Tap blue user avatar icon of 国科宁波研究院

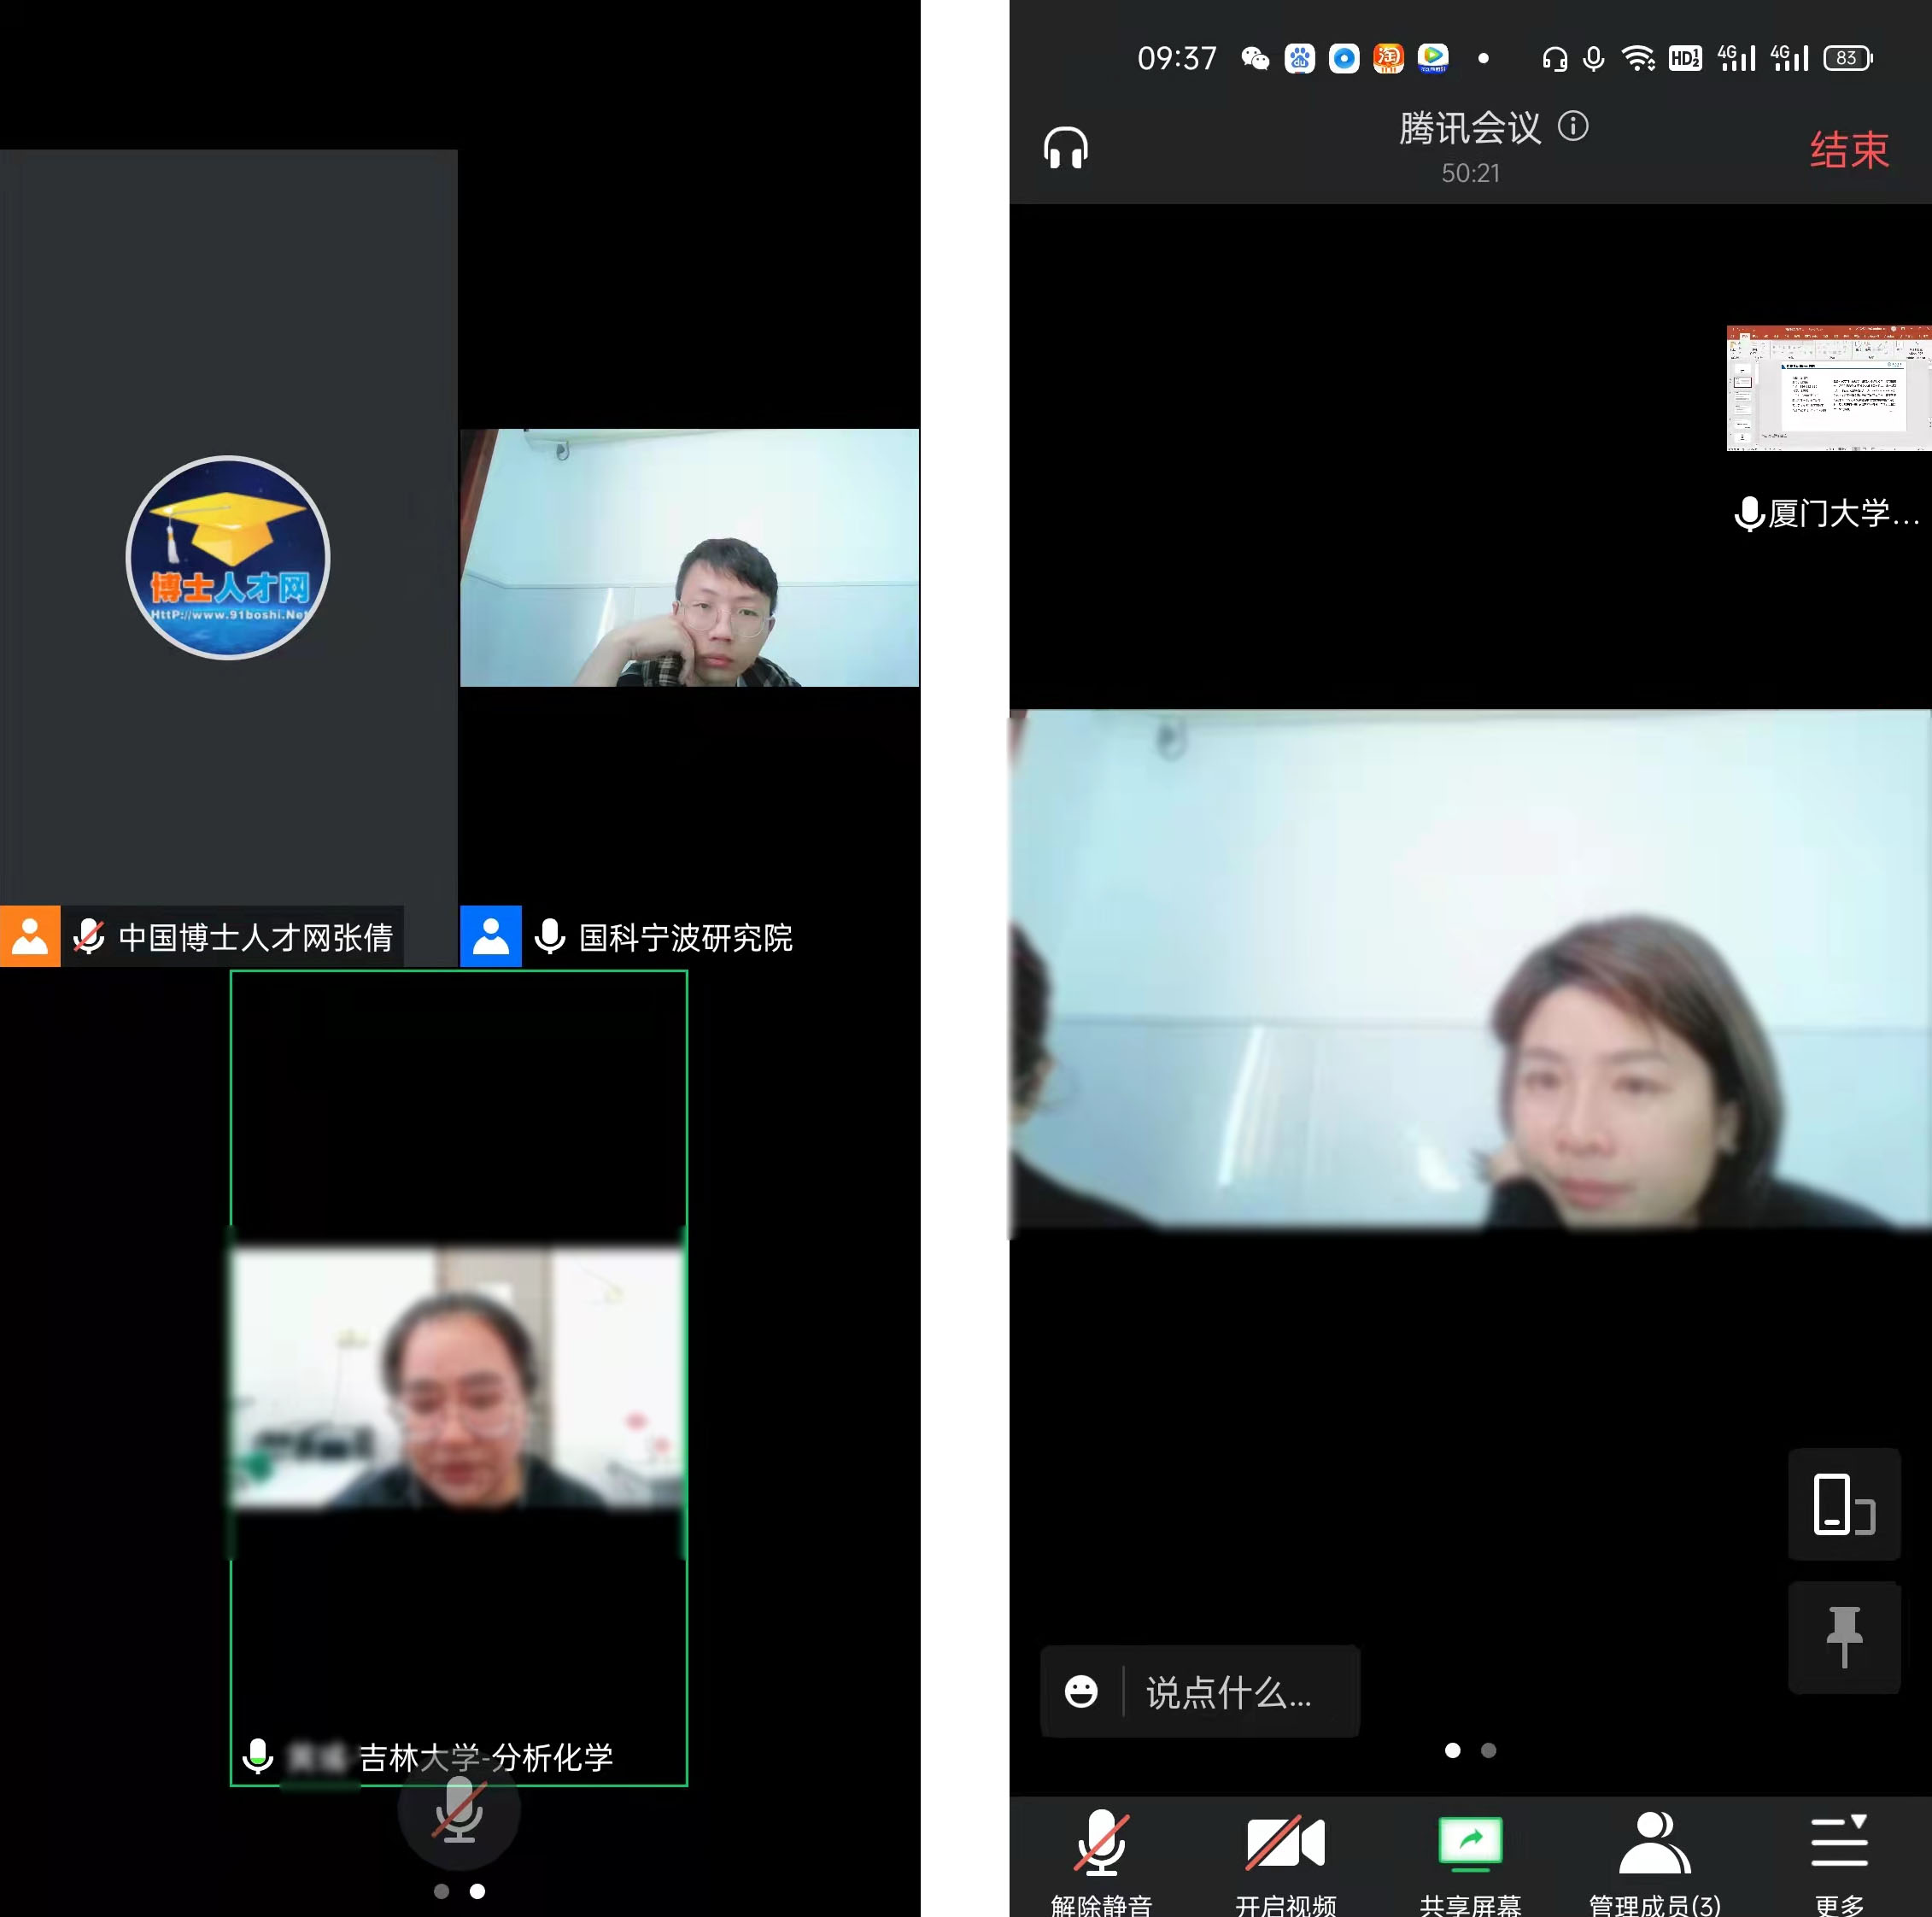click(491, 936)
